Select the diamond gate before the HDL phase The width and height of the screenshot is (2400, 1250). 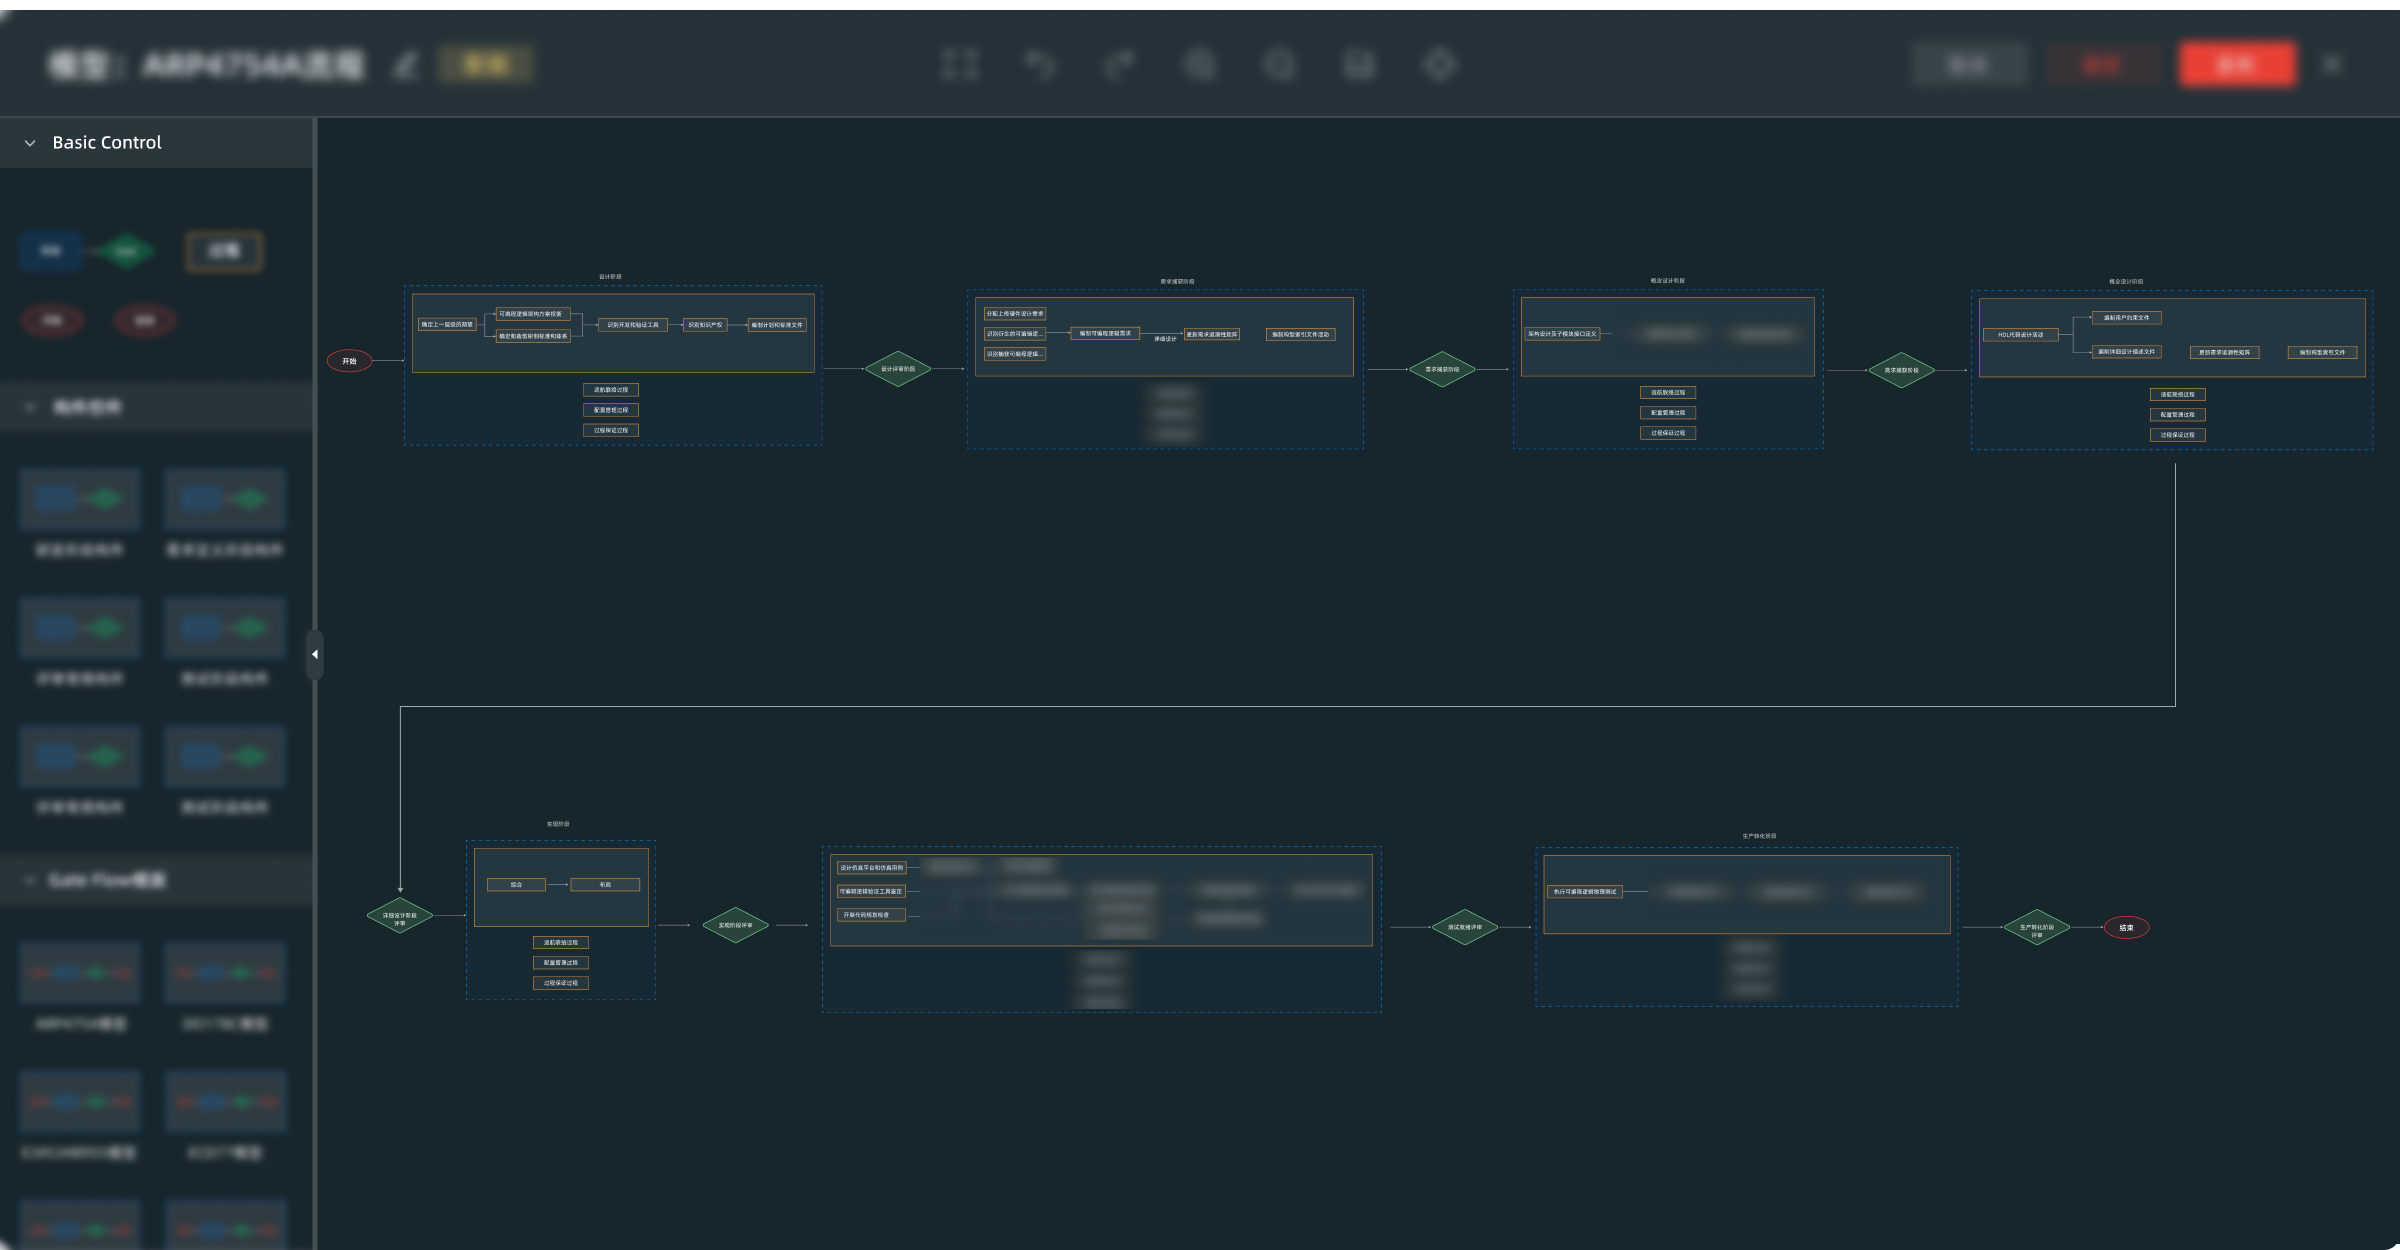pos(1902,370)
